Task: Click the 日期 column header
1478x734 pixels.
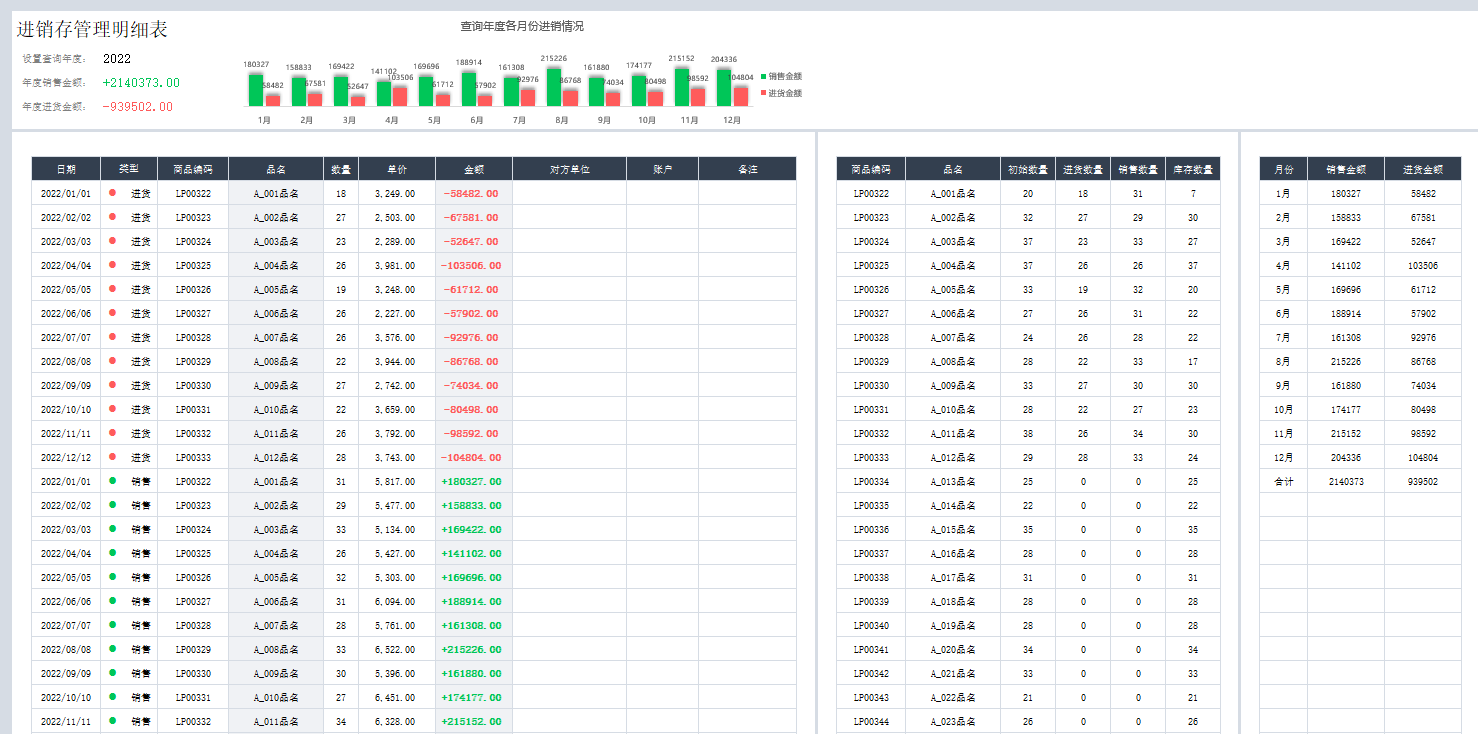Action: point(66,169)
